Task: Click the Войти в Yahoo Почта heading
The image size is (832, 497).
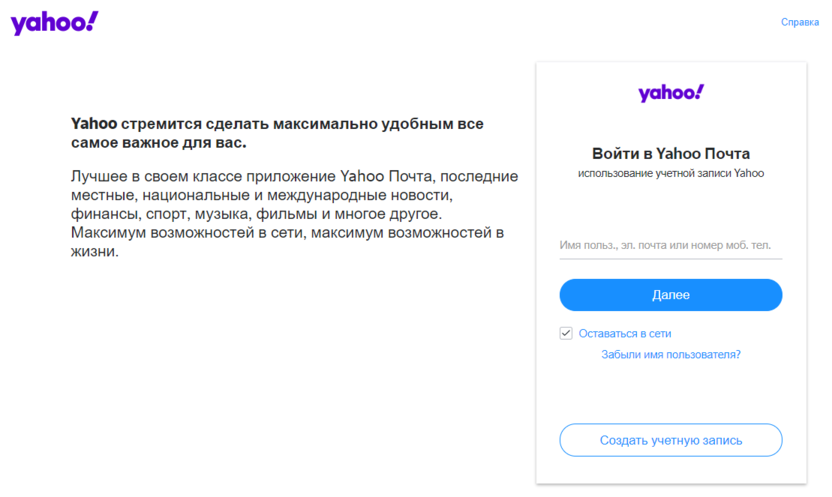Action: click(670, 153)
